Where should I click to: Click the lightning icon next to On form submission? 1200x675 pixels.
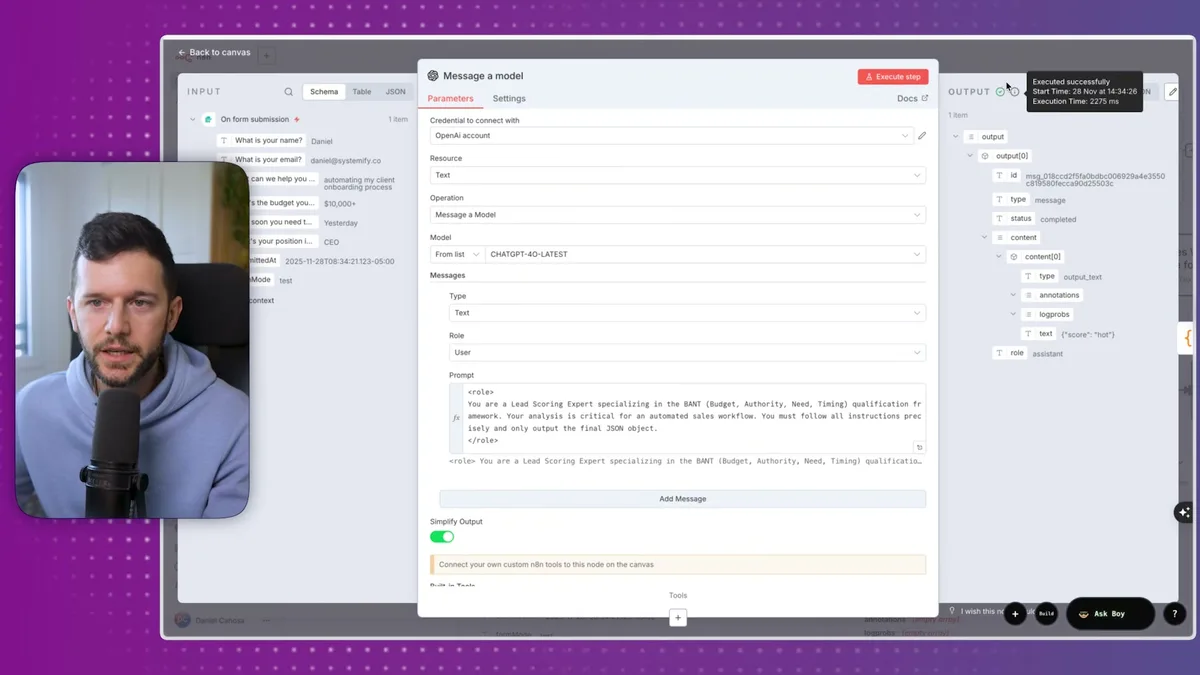297,118
